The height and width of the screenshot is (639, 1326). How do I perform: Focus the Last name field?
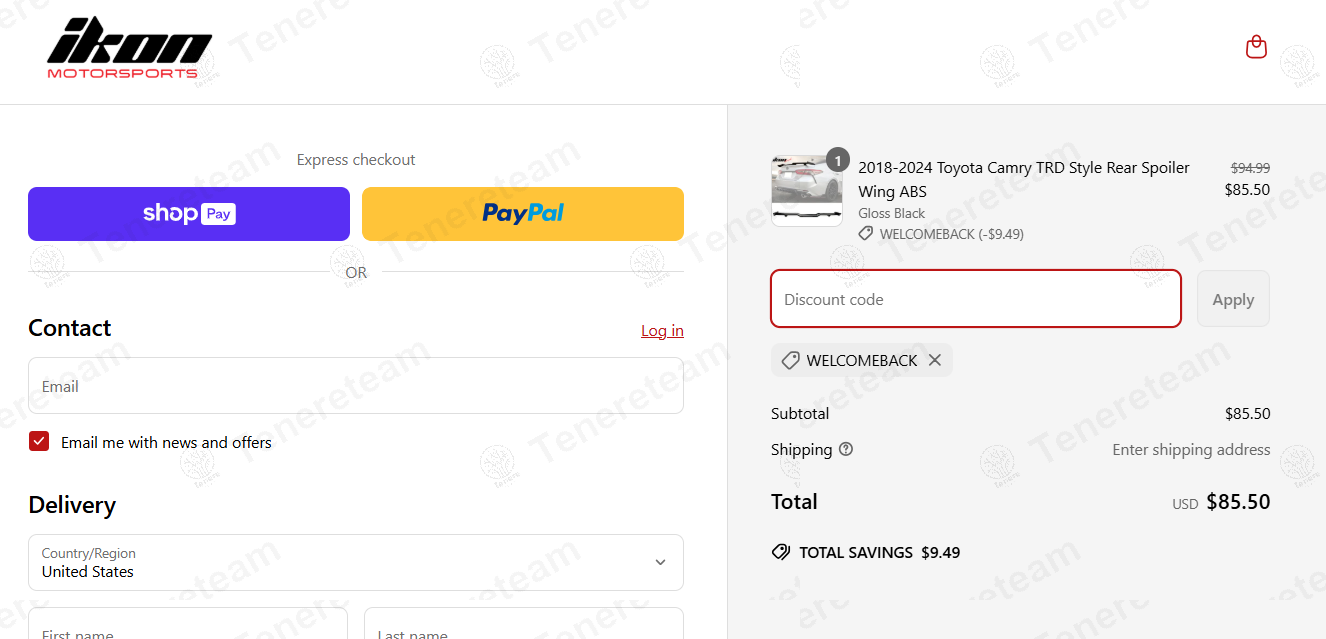pos(523,628)
